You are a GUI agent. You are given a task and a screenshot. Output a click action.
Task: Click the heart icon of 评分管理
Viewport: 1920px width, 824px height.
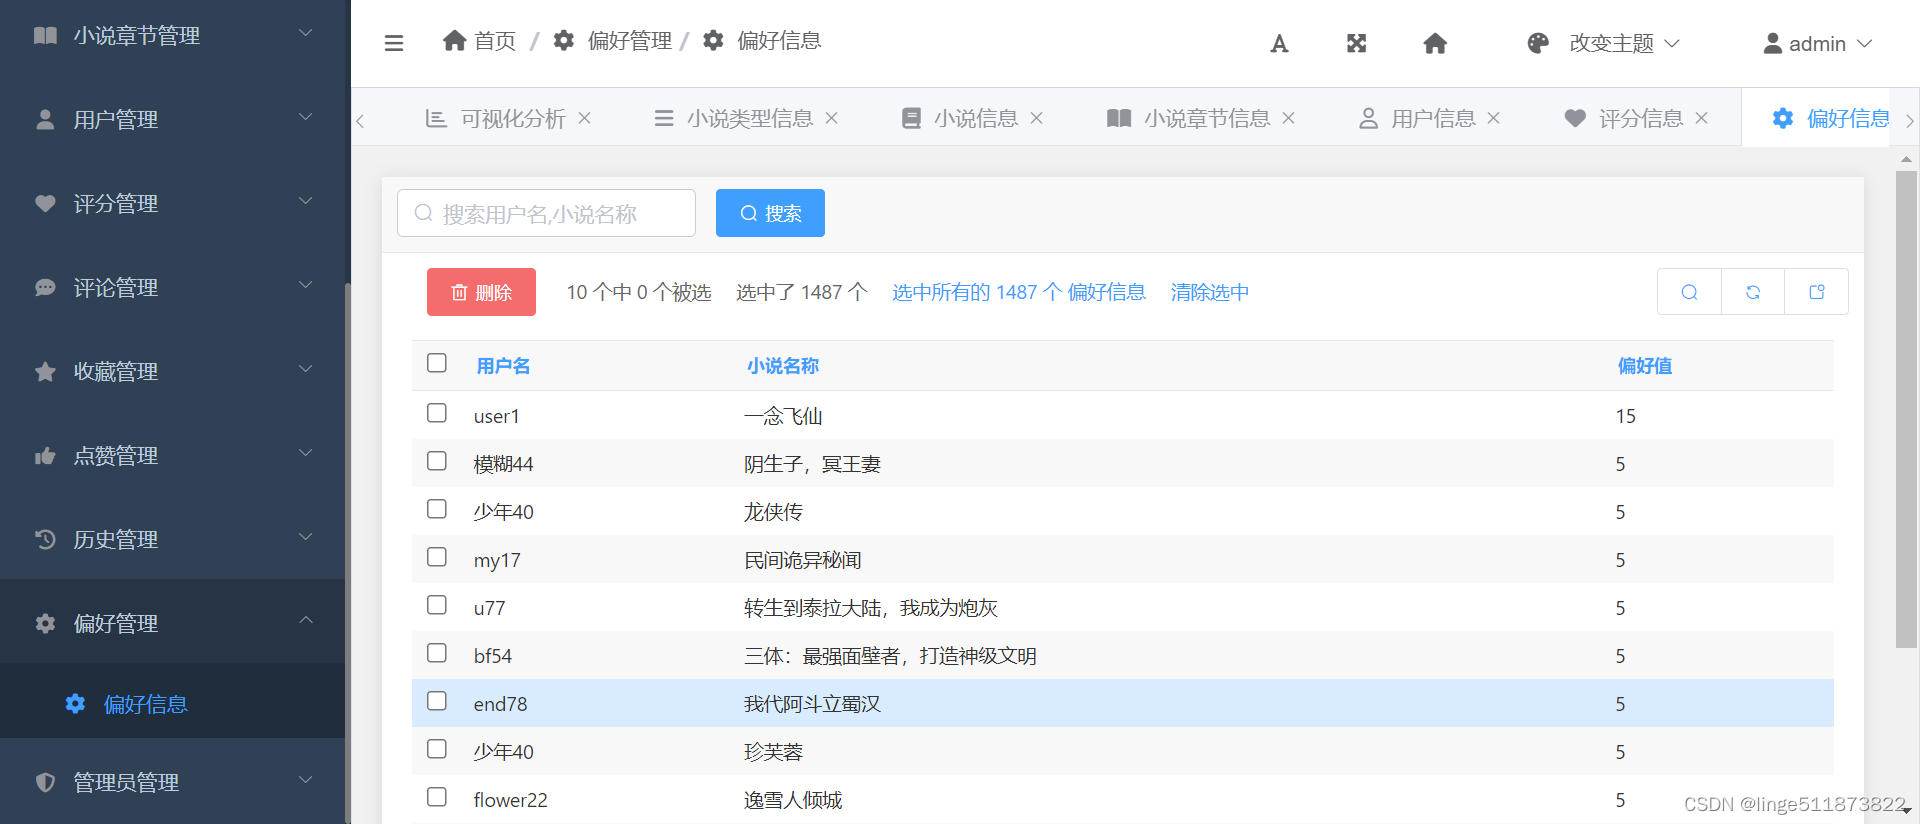pos(45,203)
